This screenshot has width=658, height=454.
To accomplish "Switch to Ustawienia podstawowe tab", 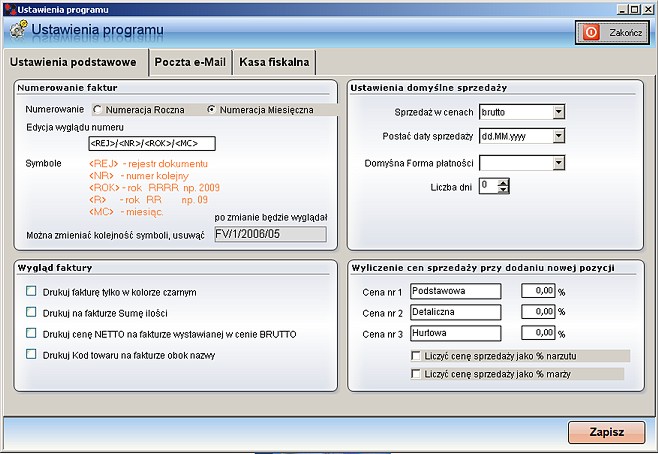I will [x=73, y=62].
